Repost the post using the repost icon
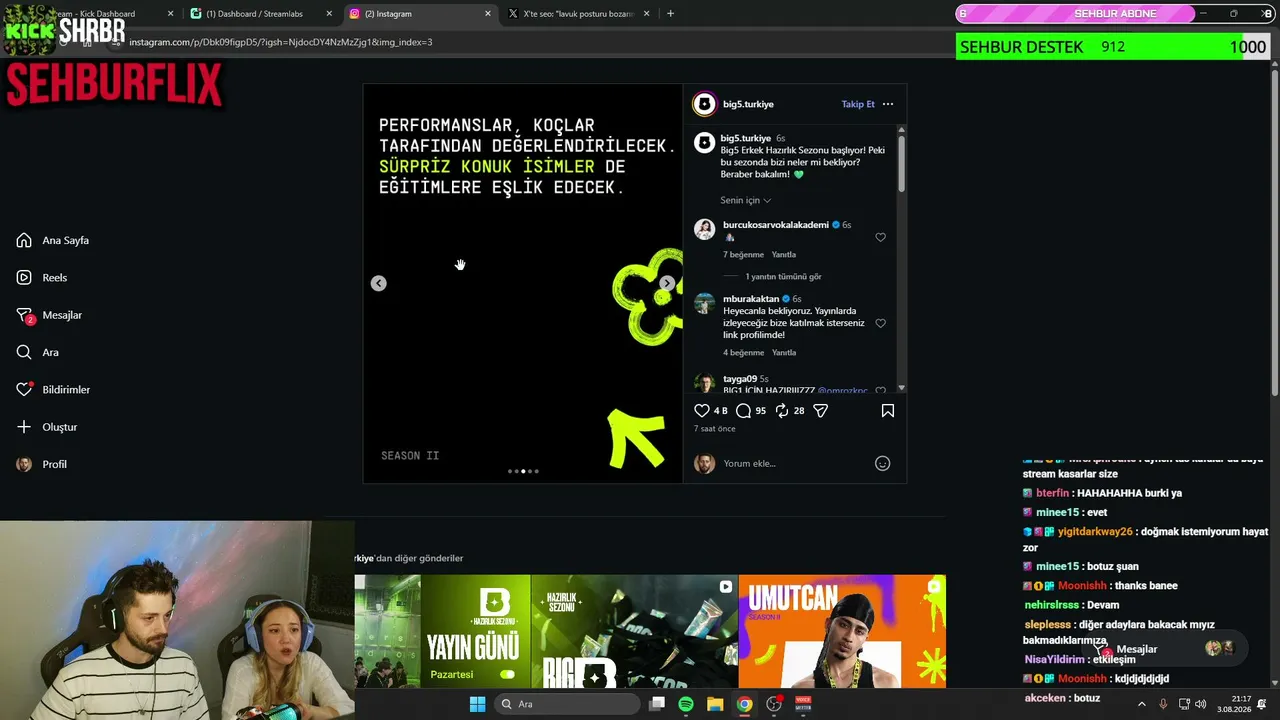 (x=782, y=410)
